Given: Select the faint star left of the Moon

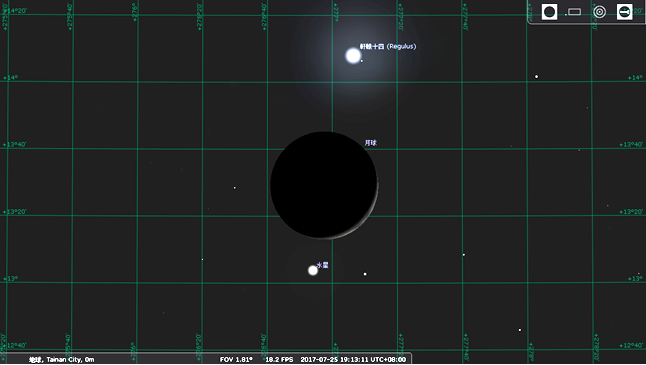Looking at the screenshot, I should [x=235, y=188].
